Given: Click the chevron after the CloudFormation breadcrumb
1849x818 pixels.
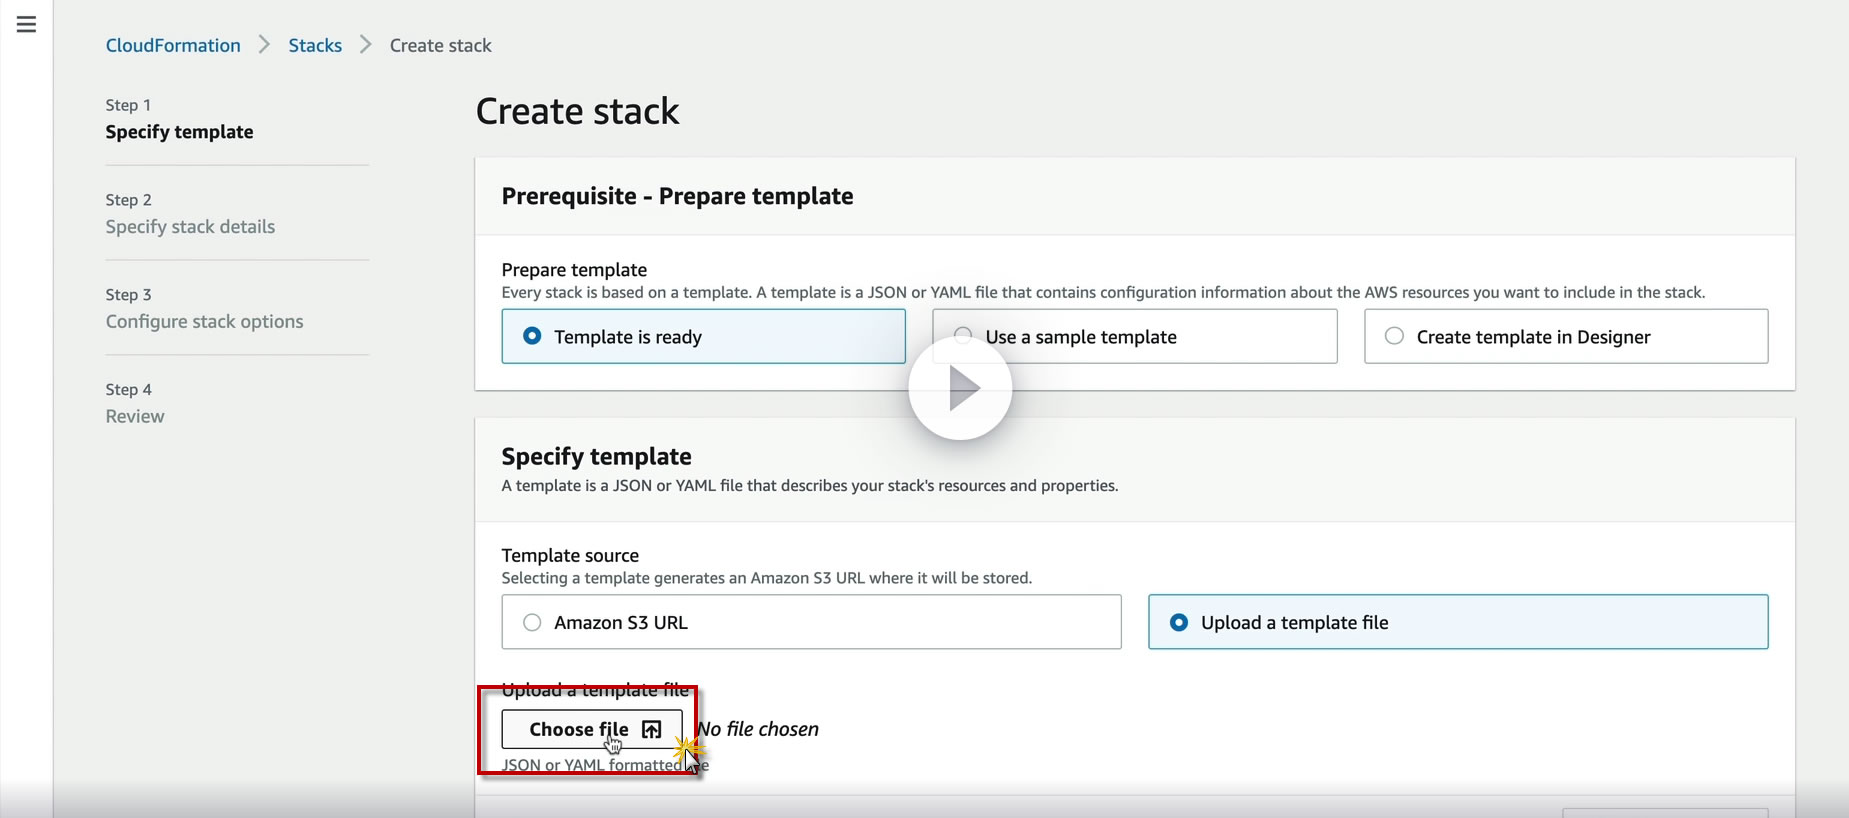Looking at the screenshot, I should pyautogui.click(x=264, y=45).
